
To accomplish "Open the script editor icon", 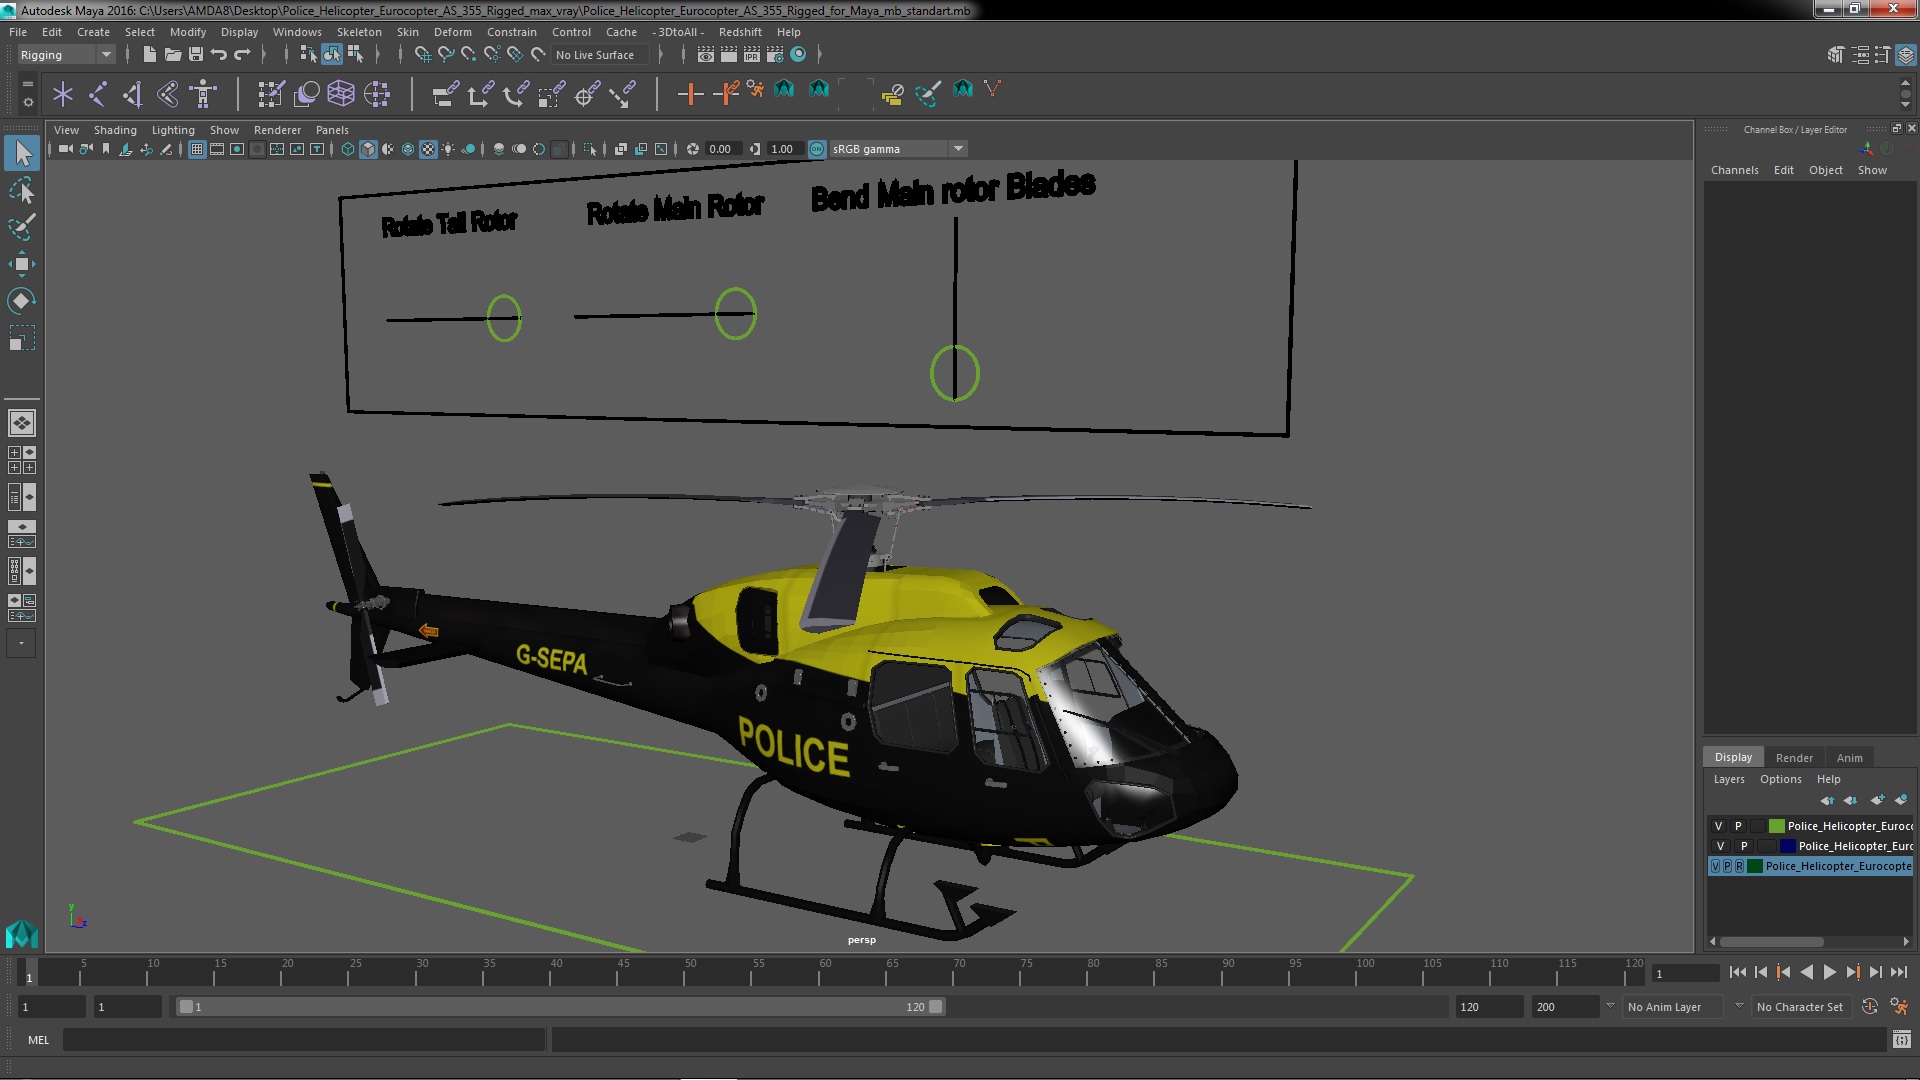I will point(1902,1040).
